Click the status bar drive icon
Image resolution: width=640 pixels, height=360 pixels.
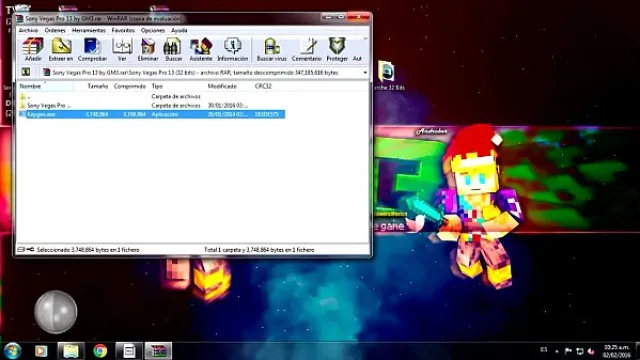tap(21, 249)
